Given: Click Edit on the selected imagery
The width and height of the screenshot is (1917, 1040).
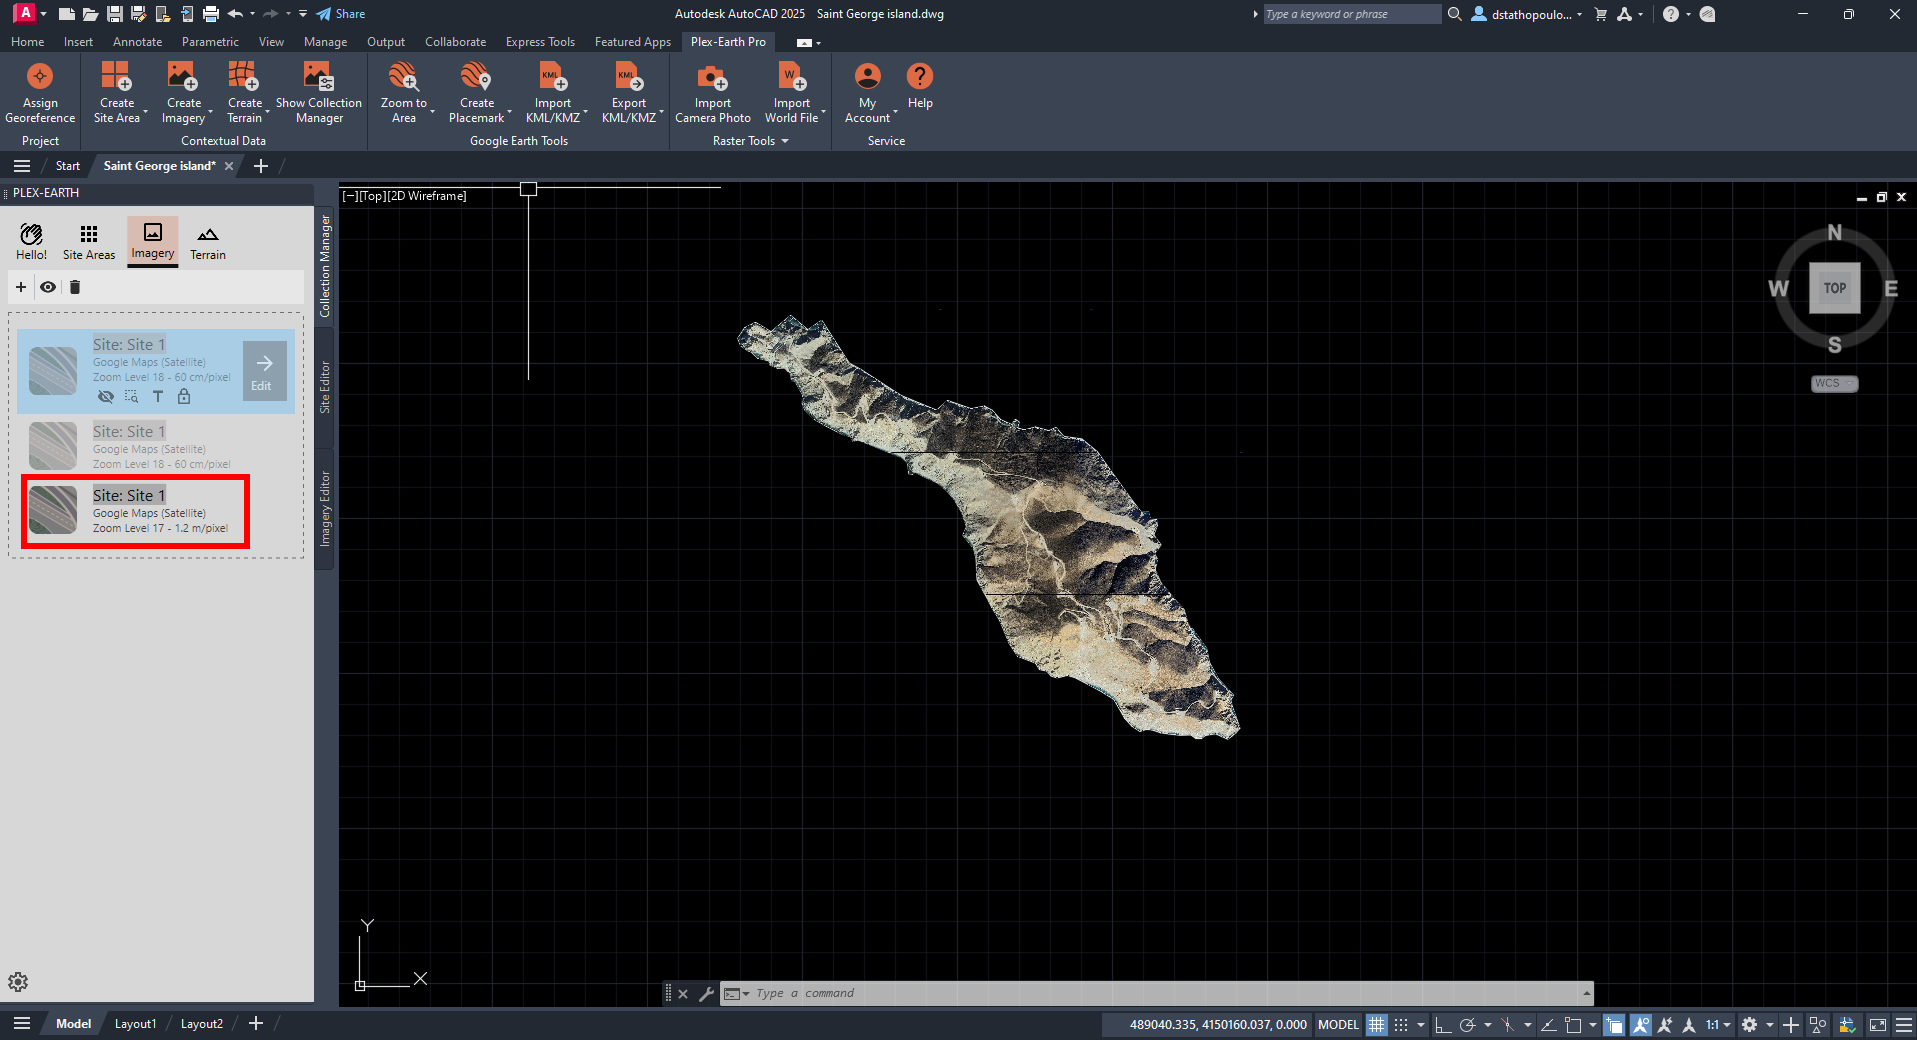Looking at the screenshot, I should (x=264, y=371).
